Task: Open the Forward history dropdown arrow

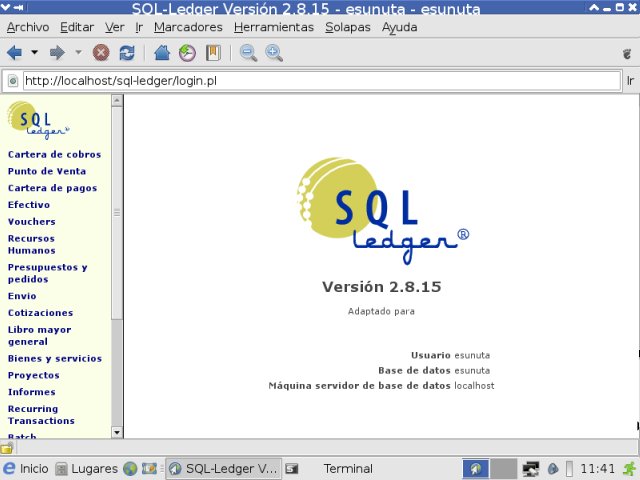Action: click(78, 52)
